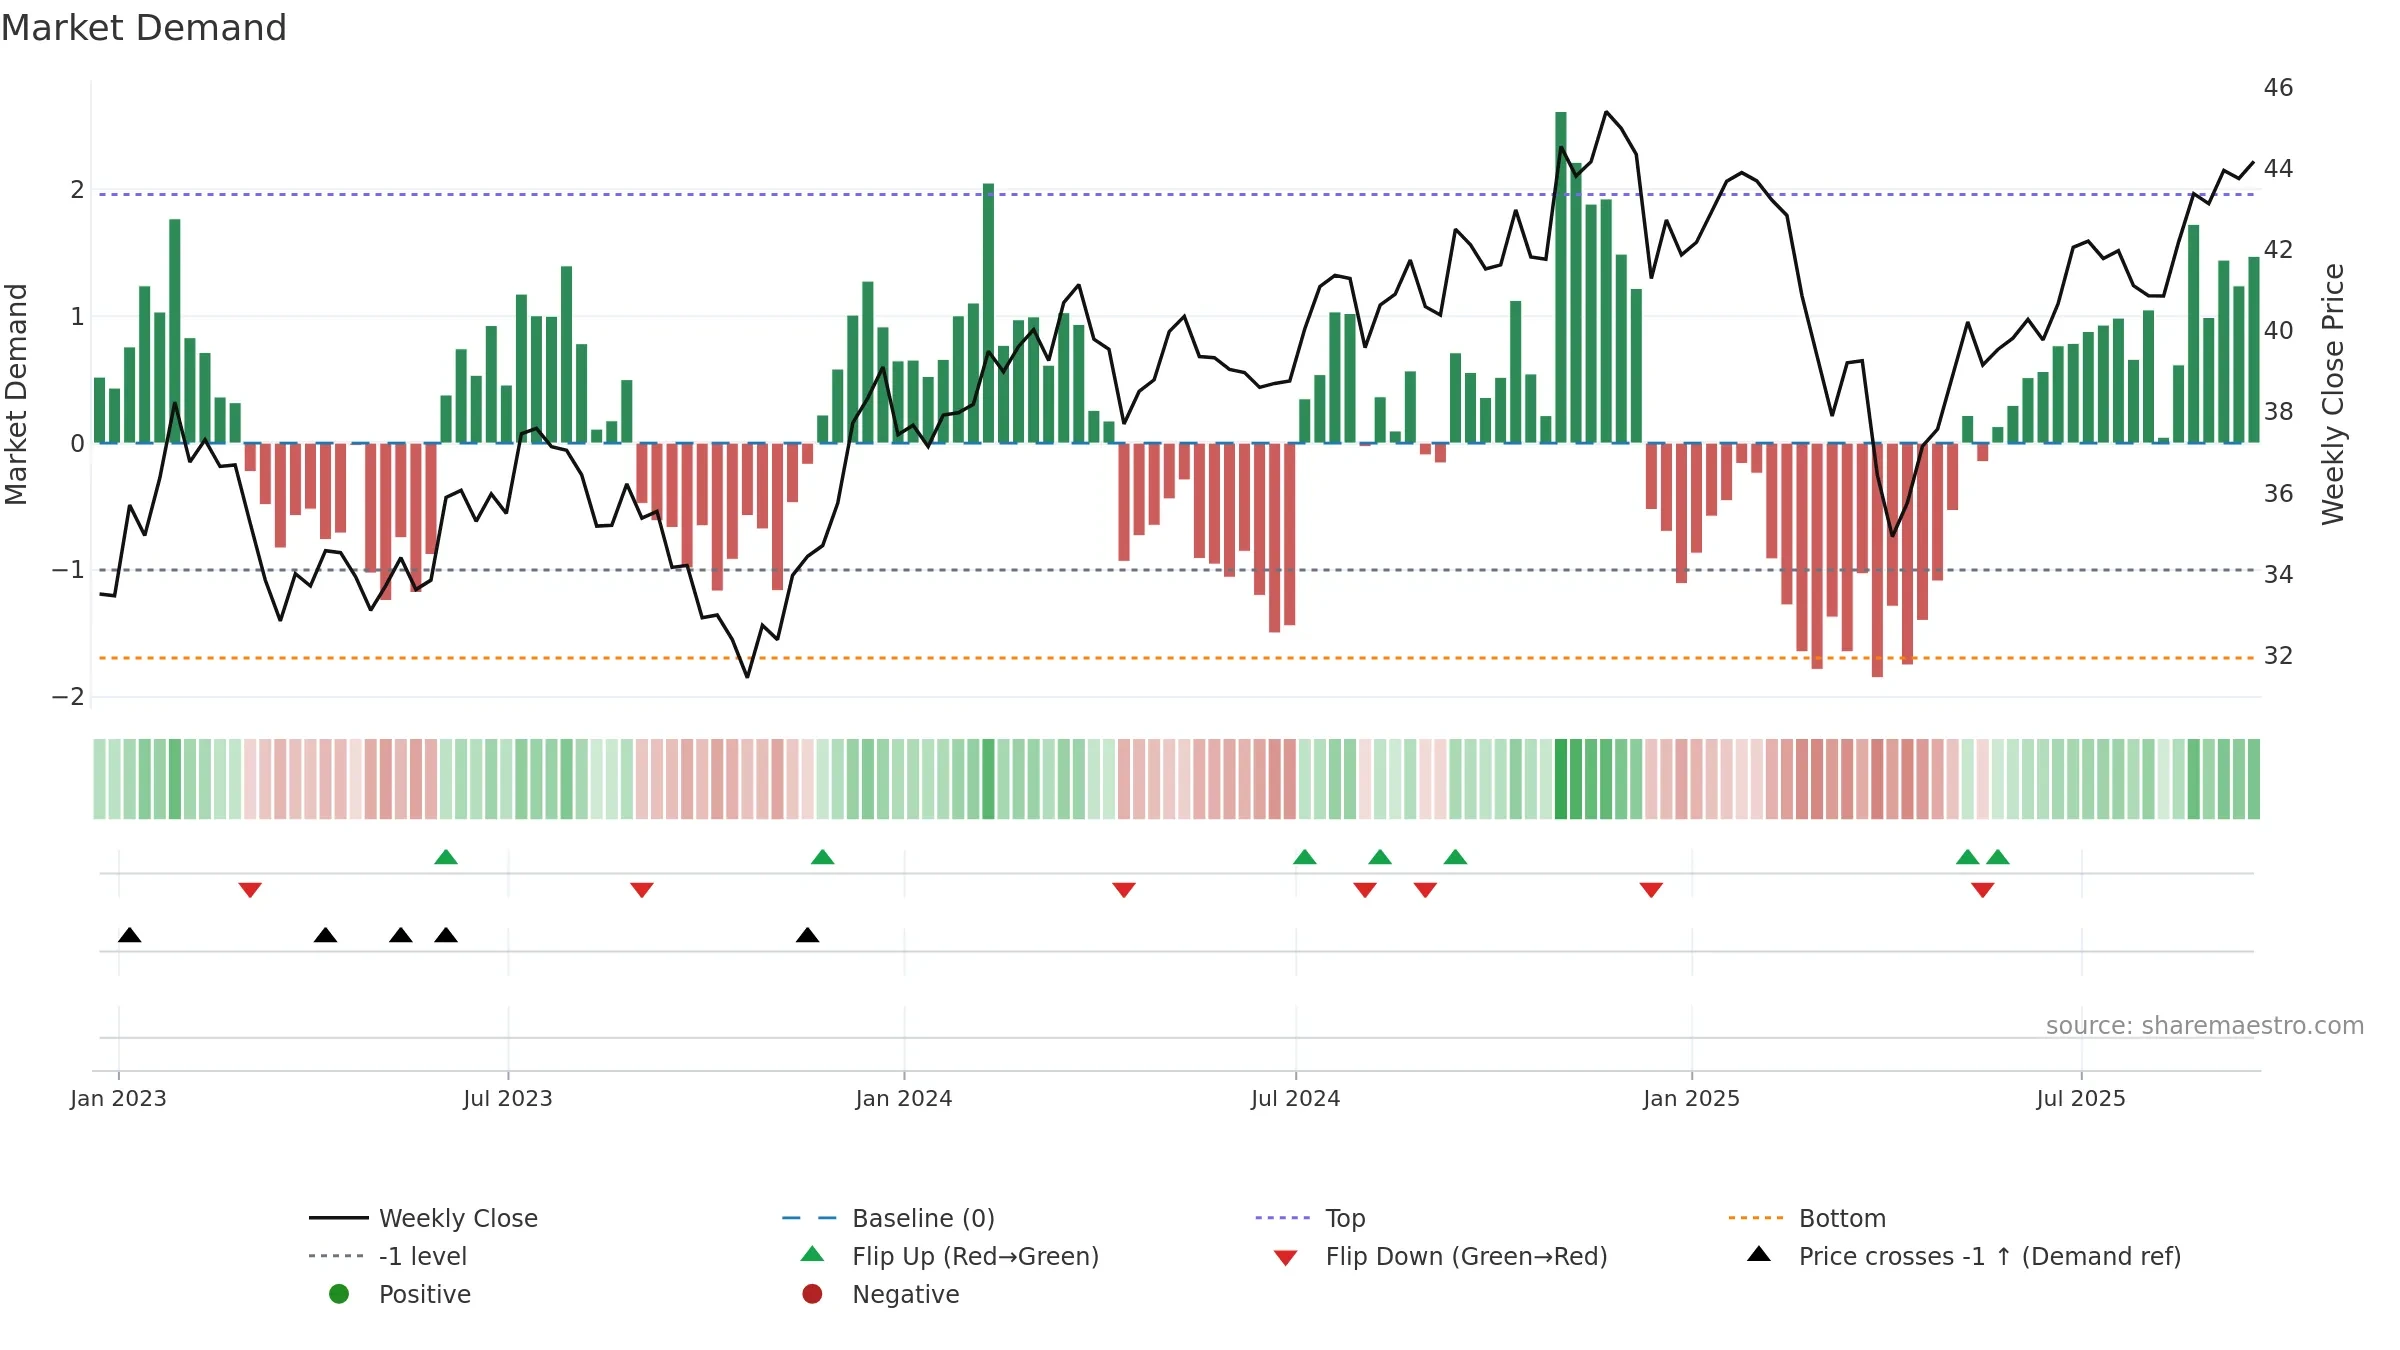2400x1350 pixels.
Task: Click the source: sharemaestro.com text
Action: 2205,1025
